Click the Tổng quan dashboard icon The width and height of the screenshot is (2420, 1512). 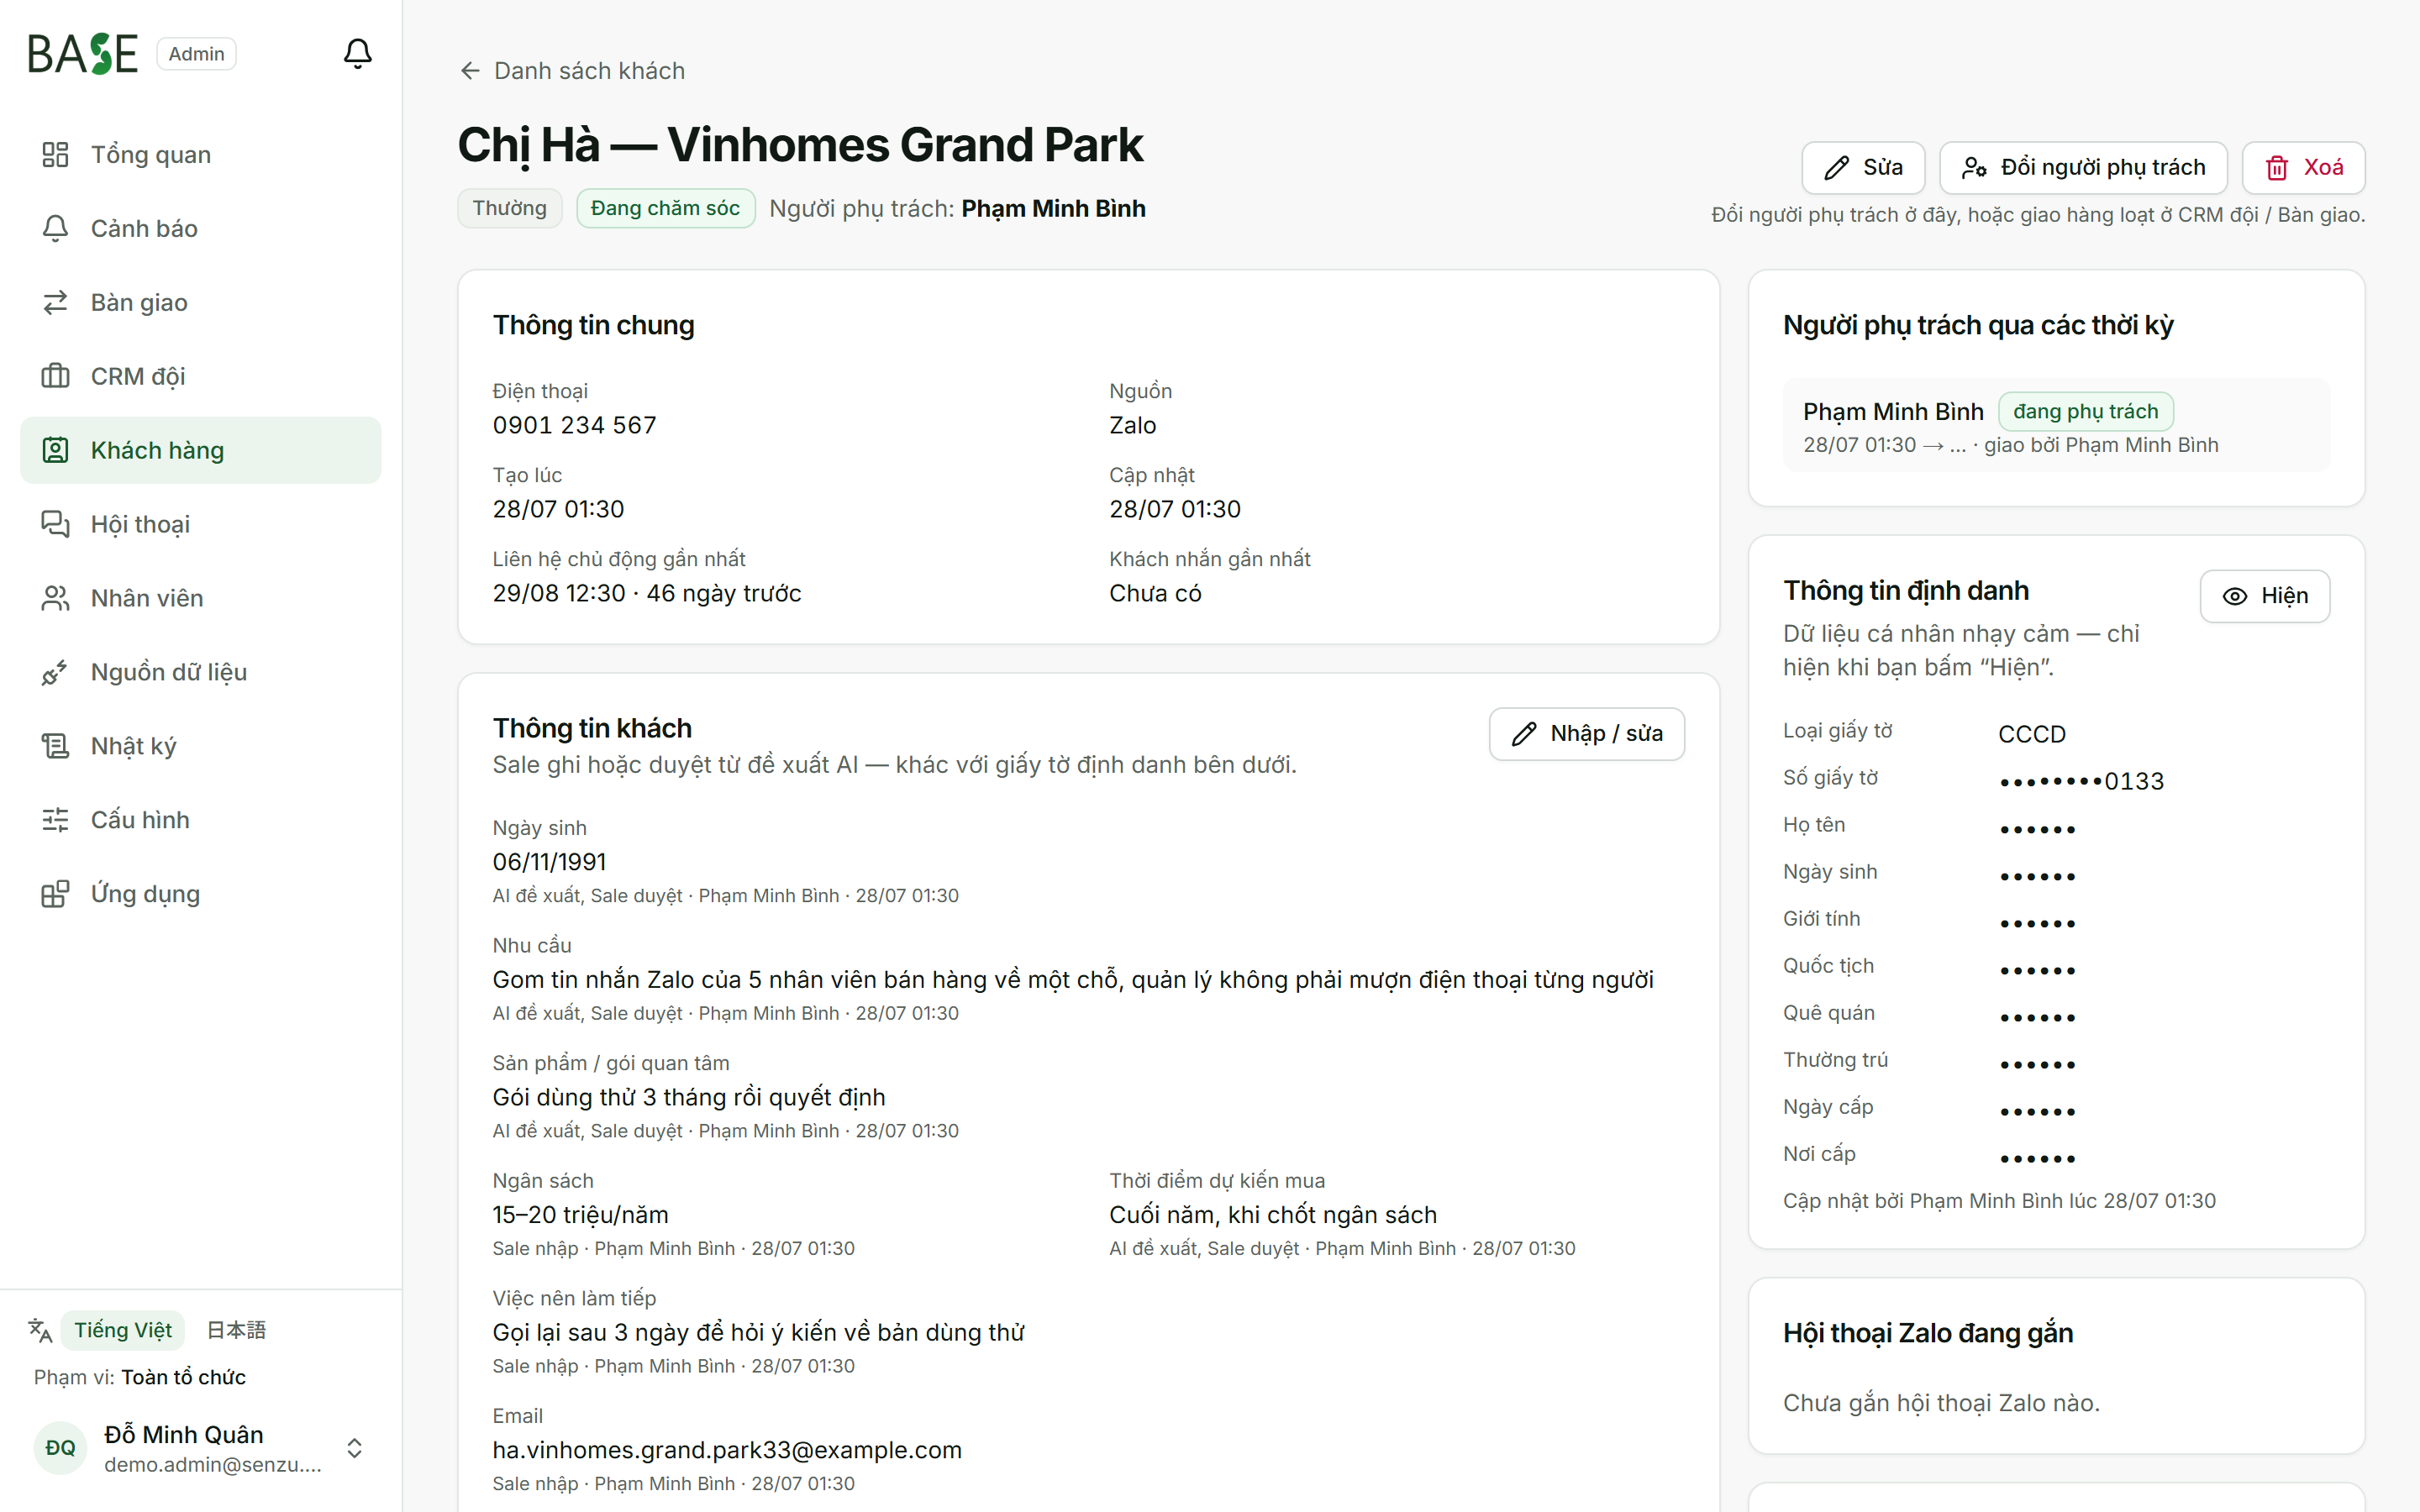click(x=55, y=154)
